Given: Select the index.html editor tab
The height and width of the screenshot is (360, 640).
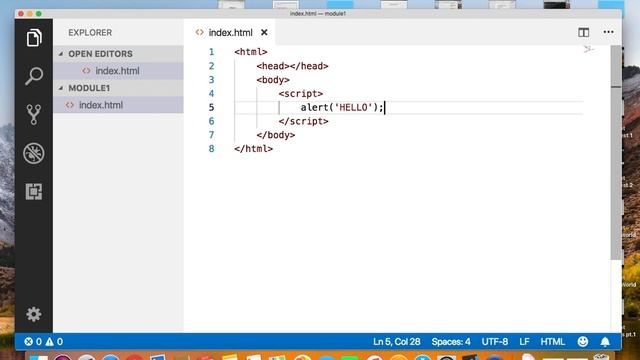Looking at the screenshot, I should [x=229, y=32].
